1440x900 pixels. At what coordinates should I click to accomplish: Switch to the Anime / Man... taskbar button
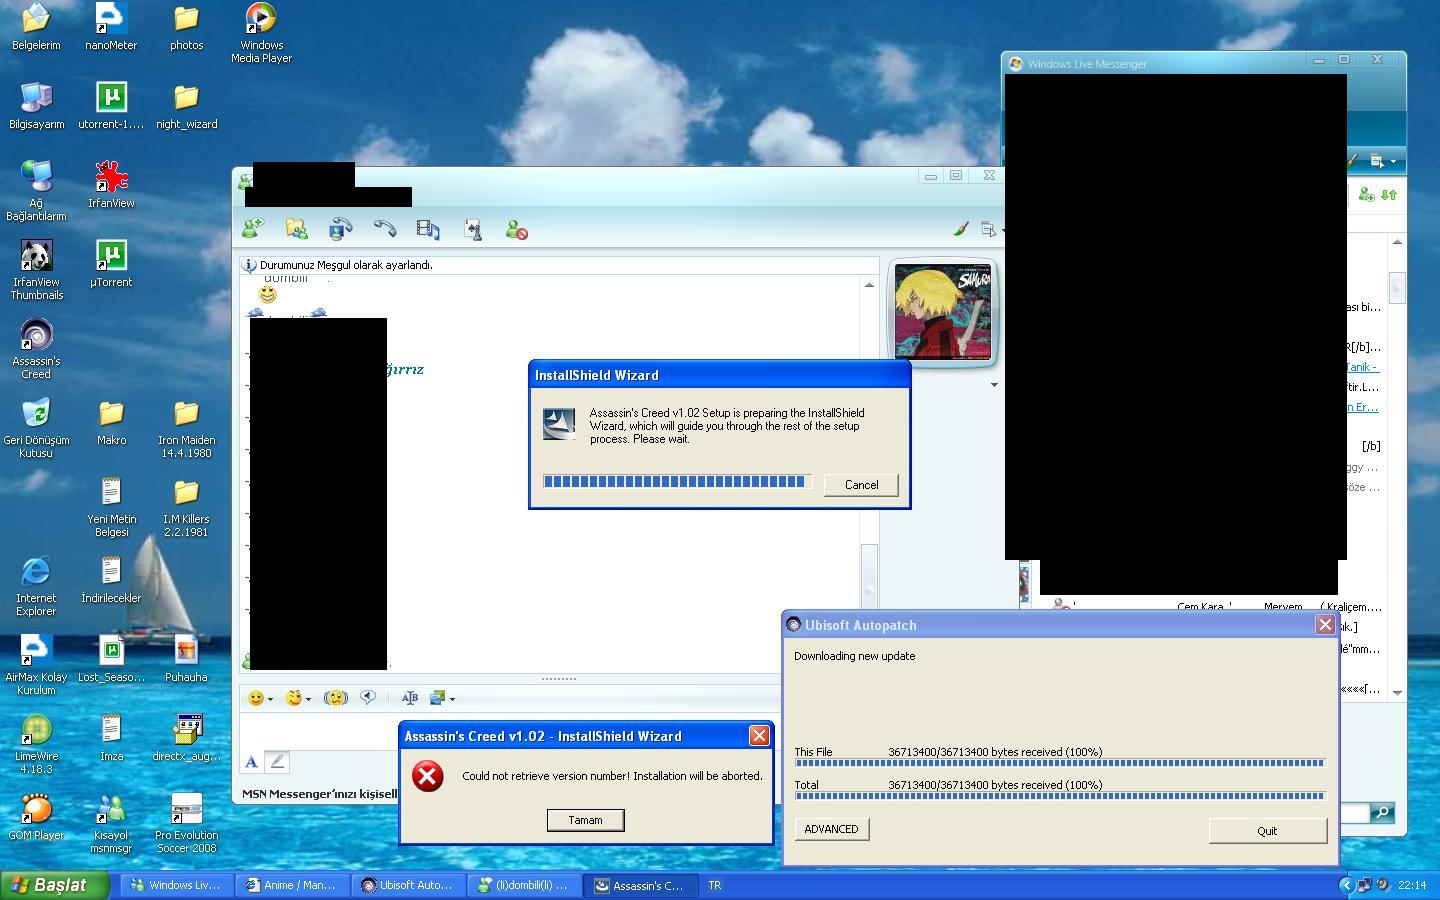coord(293,885)
